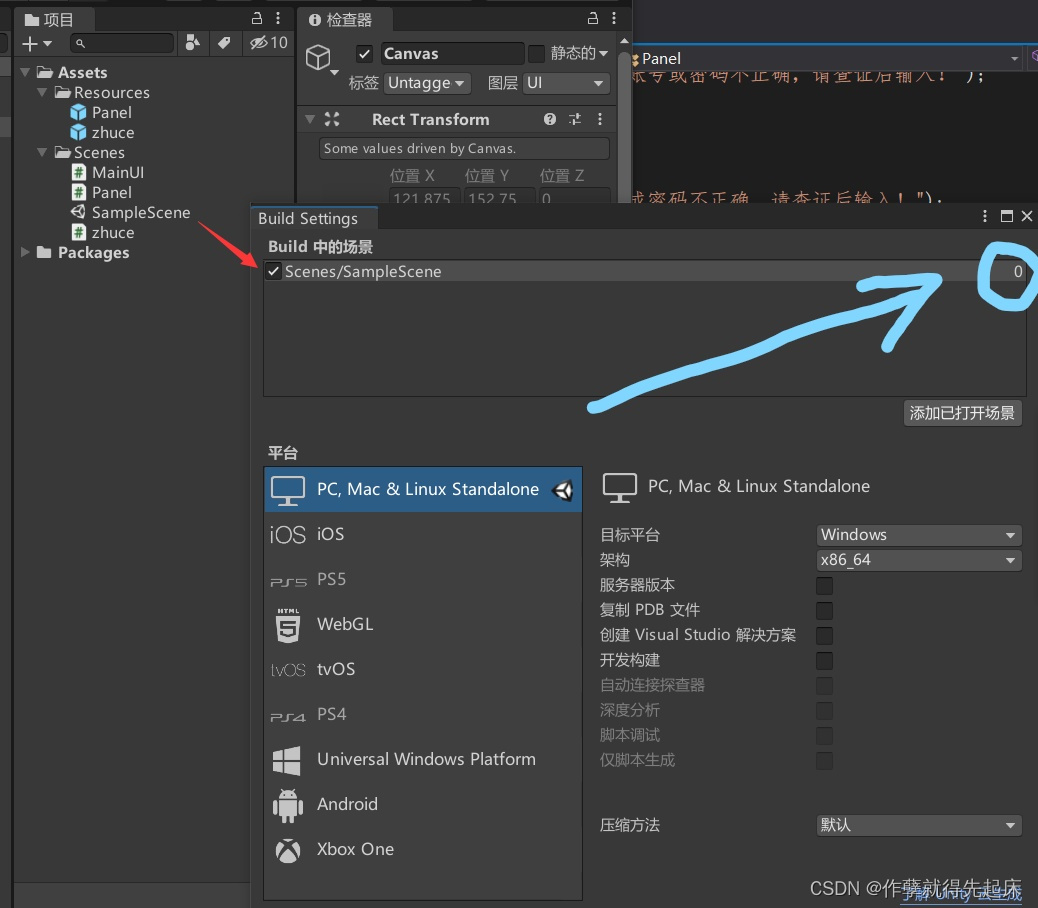
Task: Open the 静态的 static dropdown arrow
Action: click(x=603, y=53)
